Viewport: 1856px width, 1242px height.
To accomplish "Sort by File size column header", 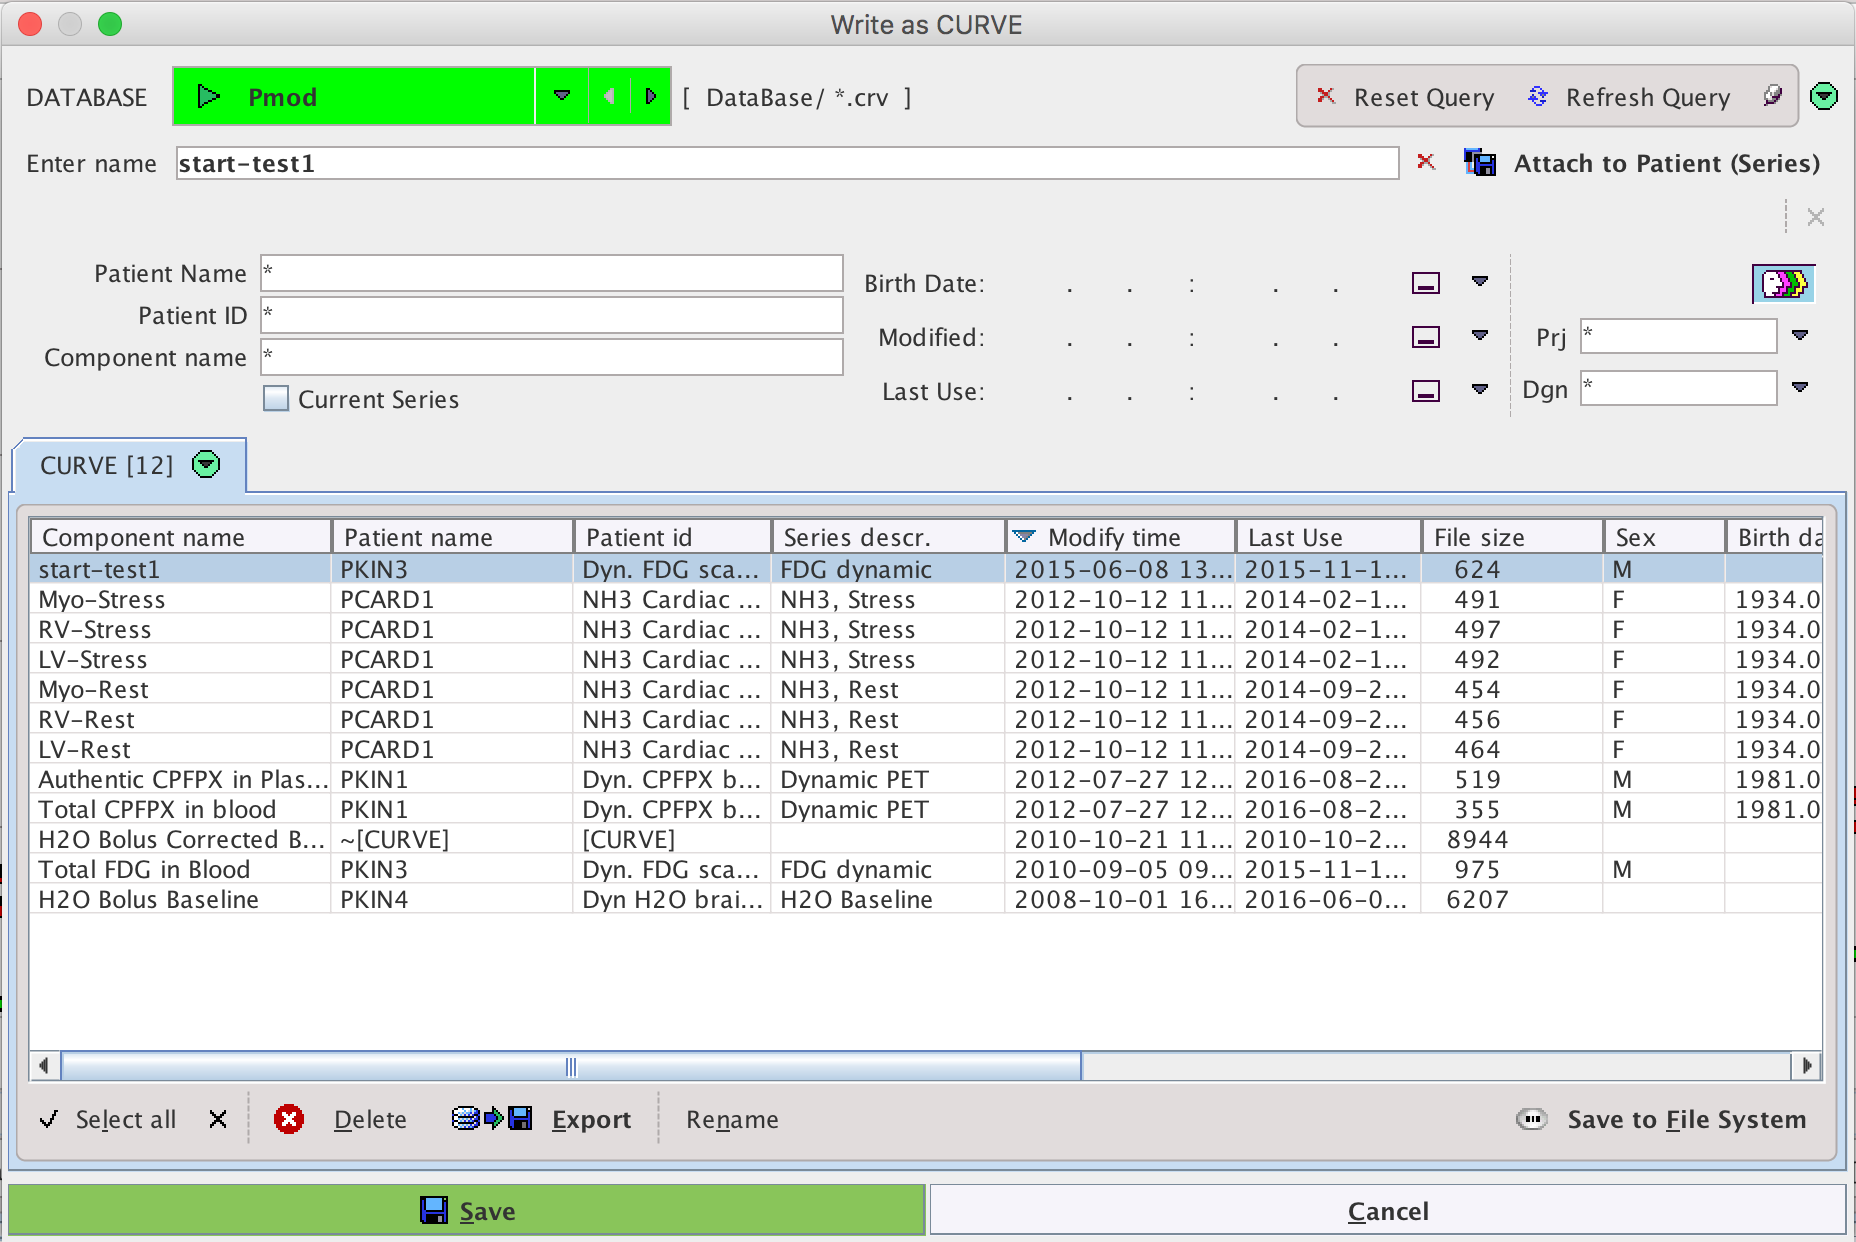I will point(1513,537).
